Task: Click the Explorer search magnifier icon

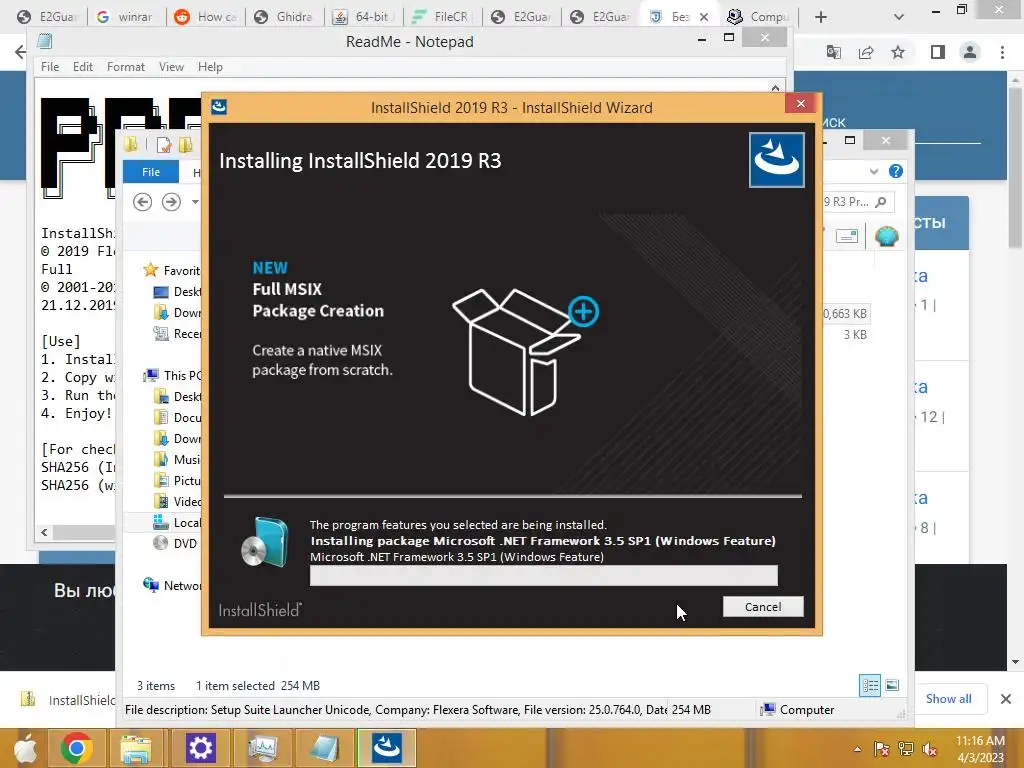Action: coord(881,202)
